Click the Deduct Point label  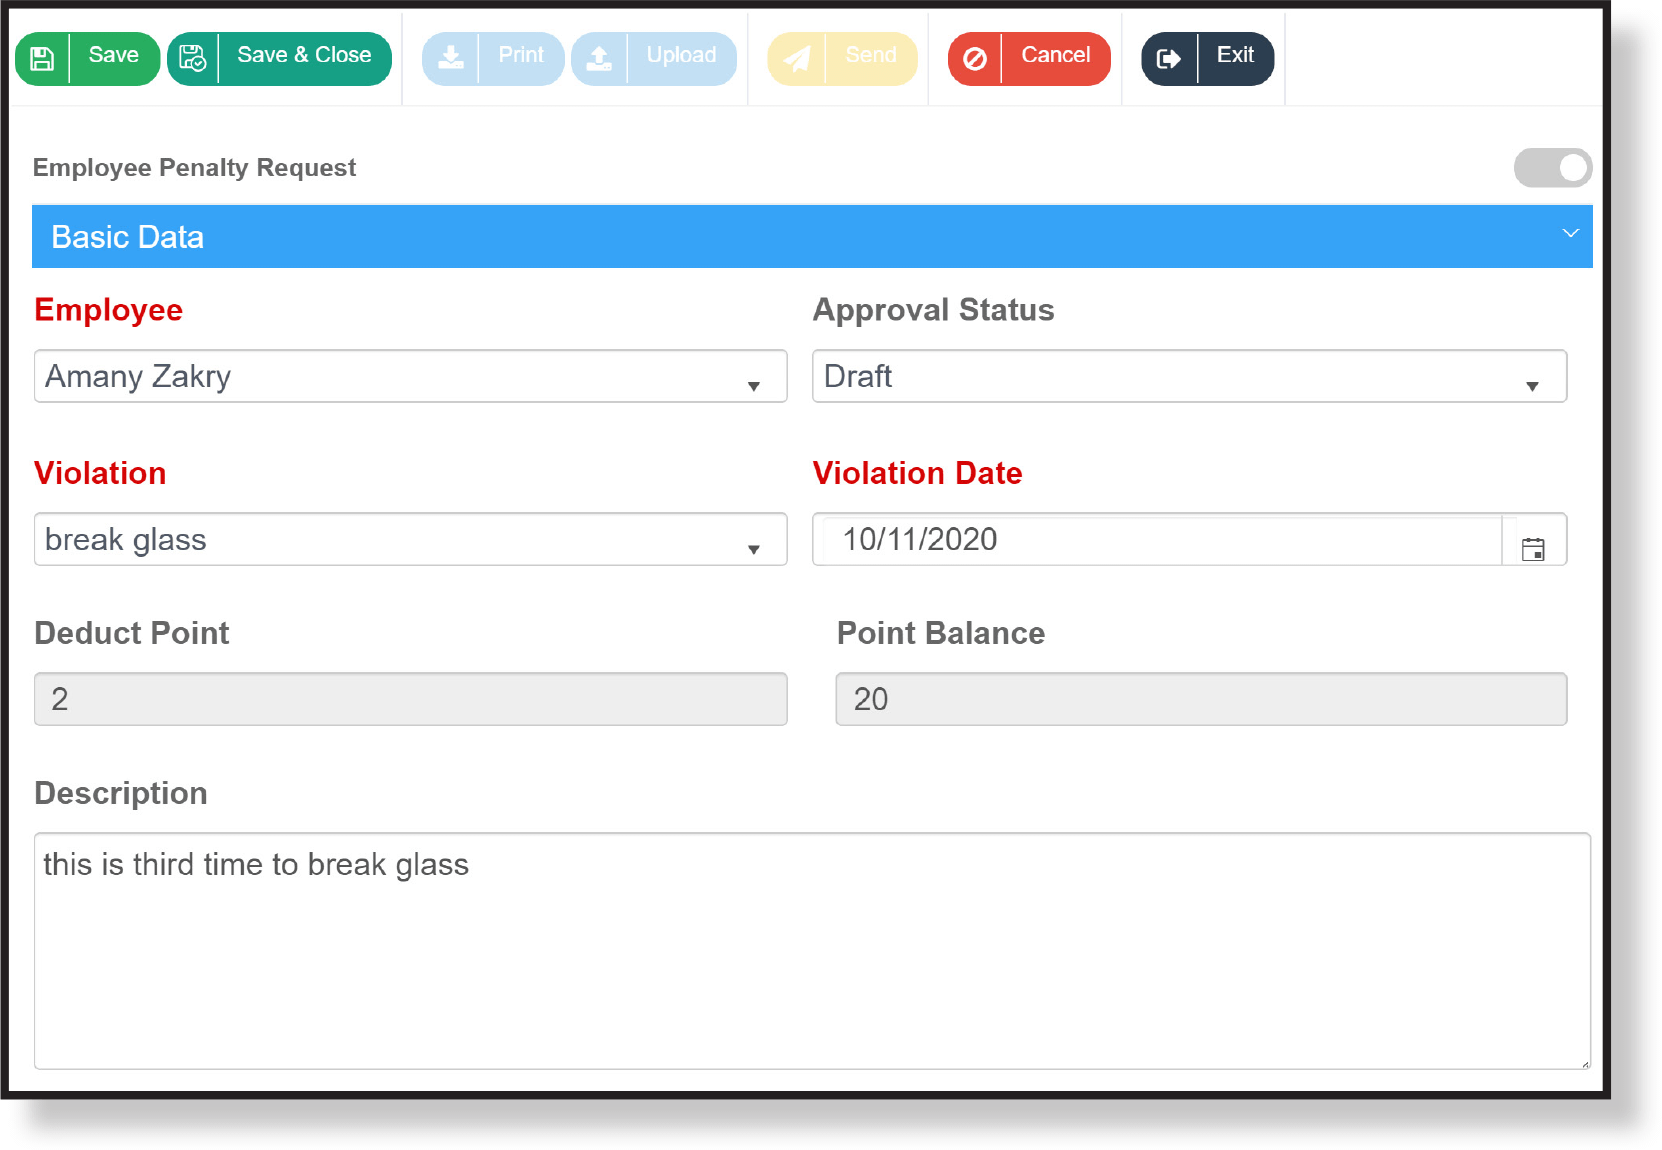(x=132, y=633)
